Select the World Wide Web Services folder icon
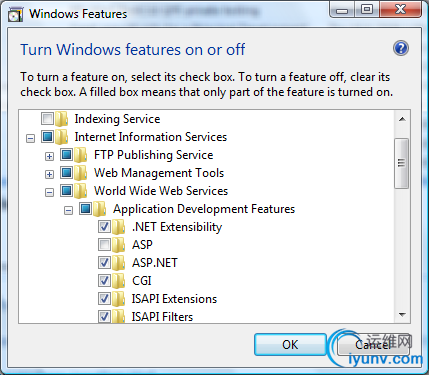 pyautogui.click(x=81, y=191)
